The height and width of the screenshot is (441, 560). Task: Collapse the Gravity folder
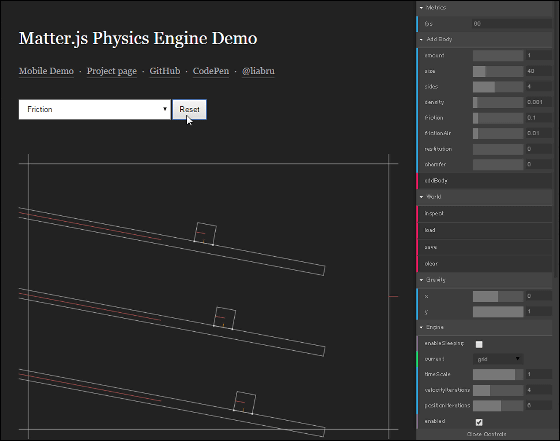point(484,280)
